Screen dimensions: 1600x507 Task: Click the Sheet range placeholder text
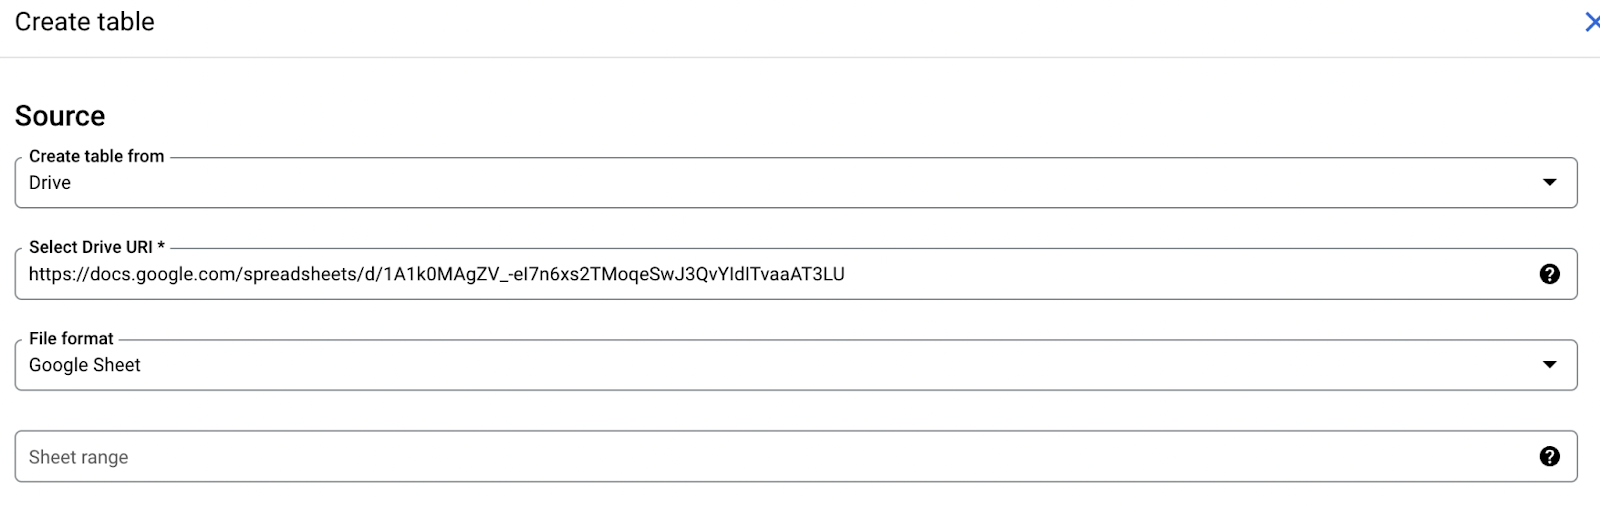(x=78, y=457)
